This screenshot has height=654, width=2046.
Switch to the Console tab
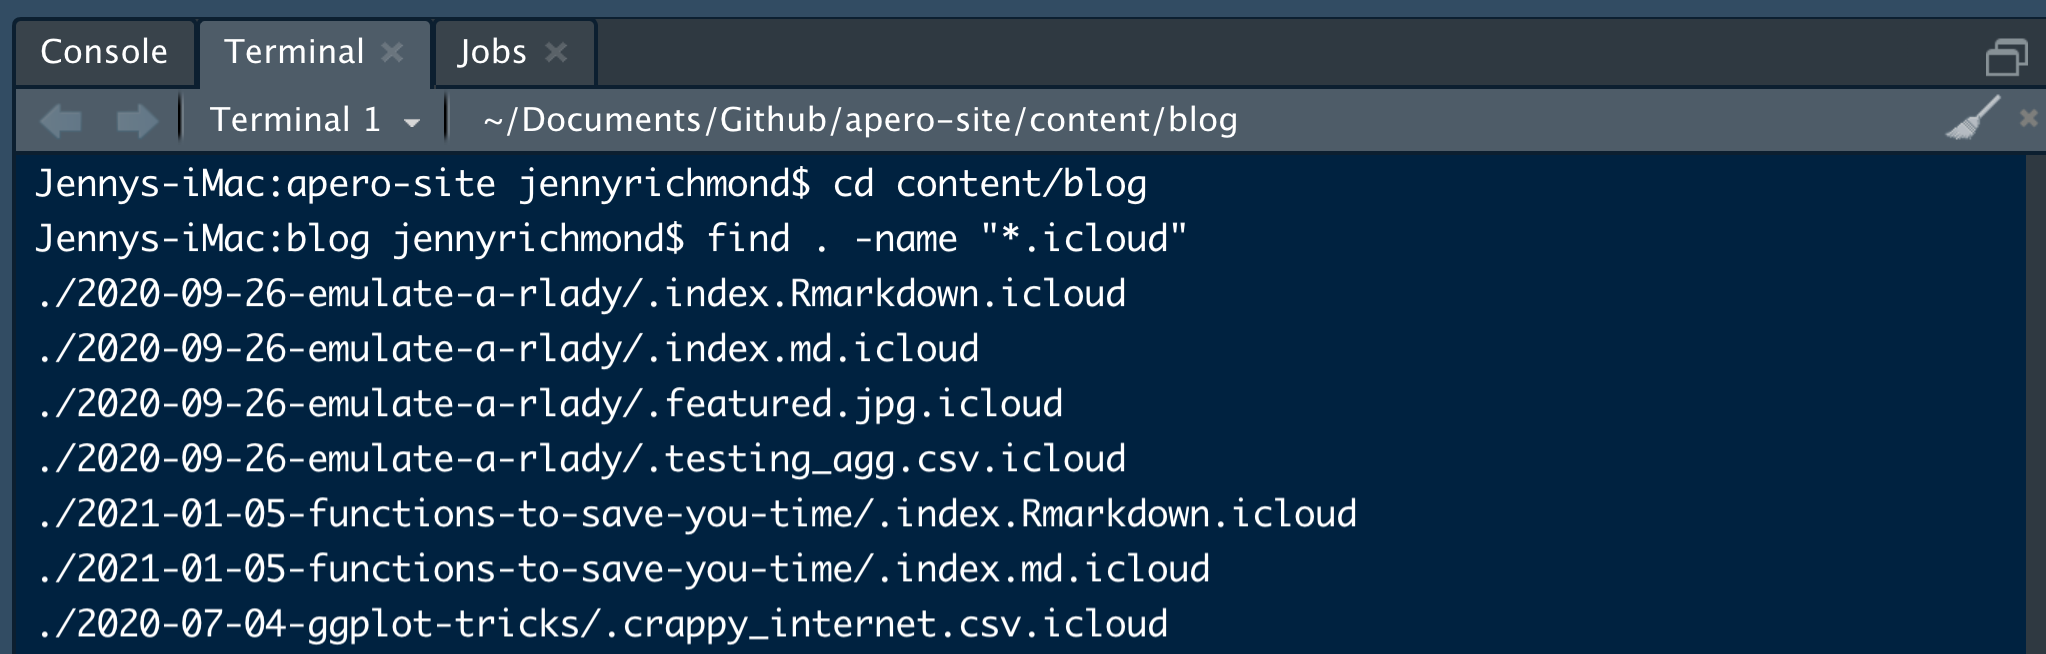(104, 52)
